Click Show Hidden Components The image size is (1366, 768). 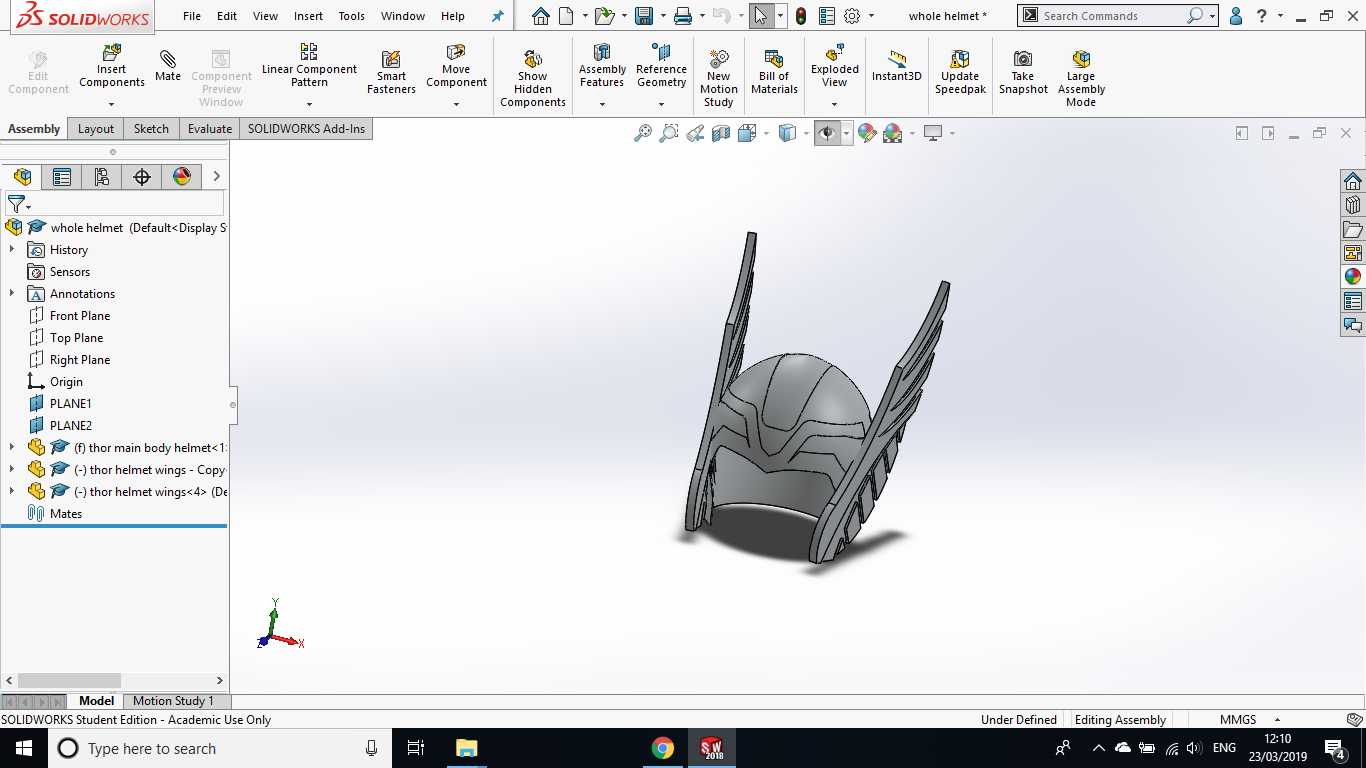pos(532,78)
